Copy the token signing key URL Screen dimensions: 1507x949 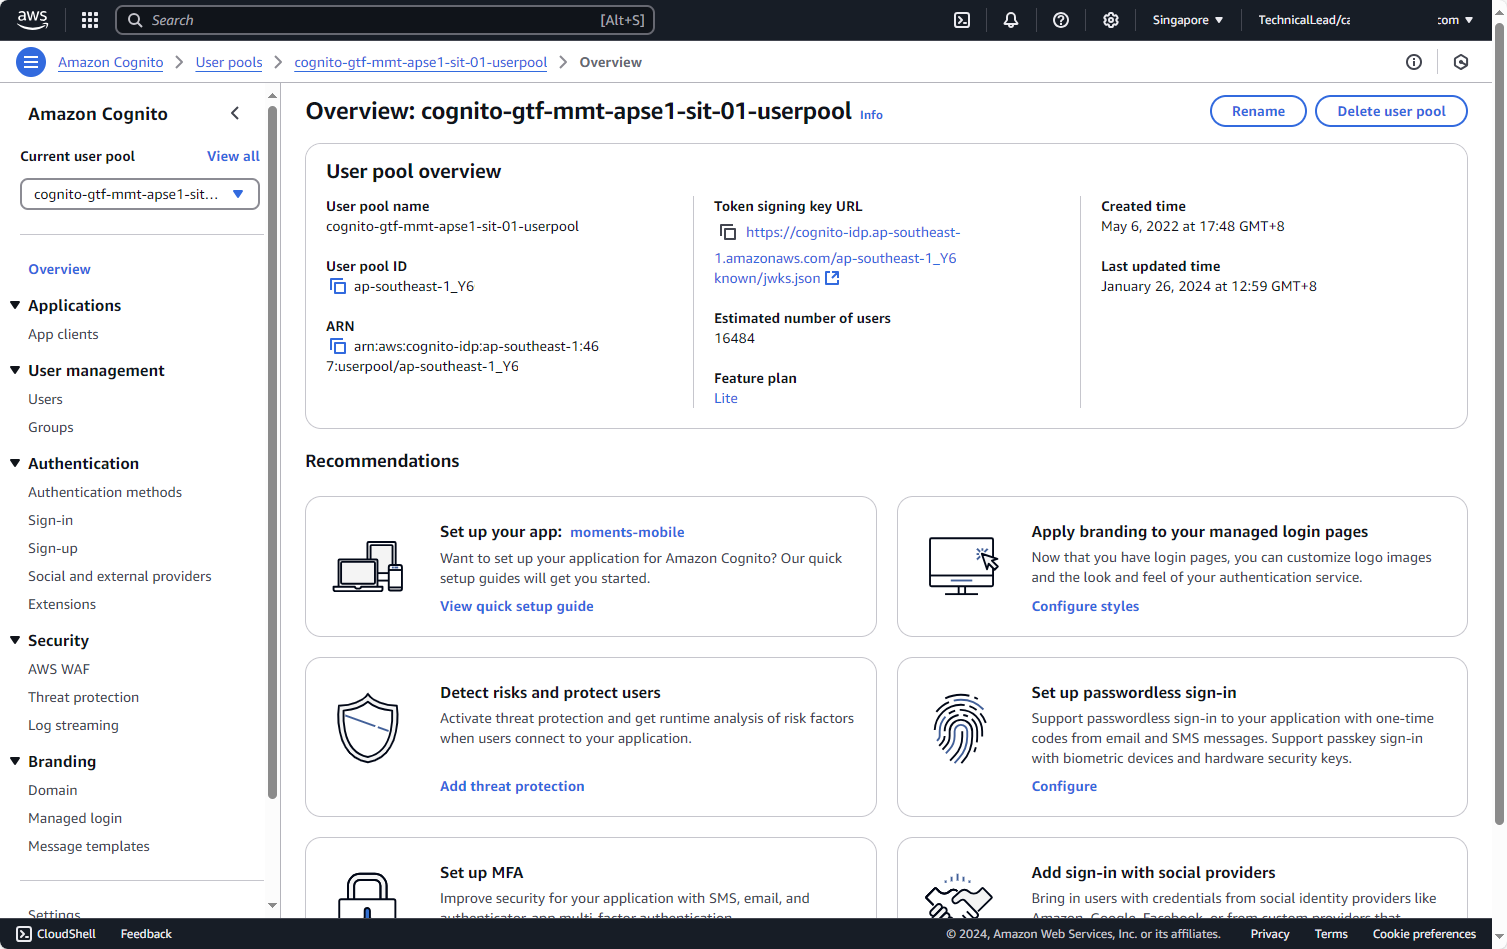click(x=728, y=233)
